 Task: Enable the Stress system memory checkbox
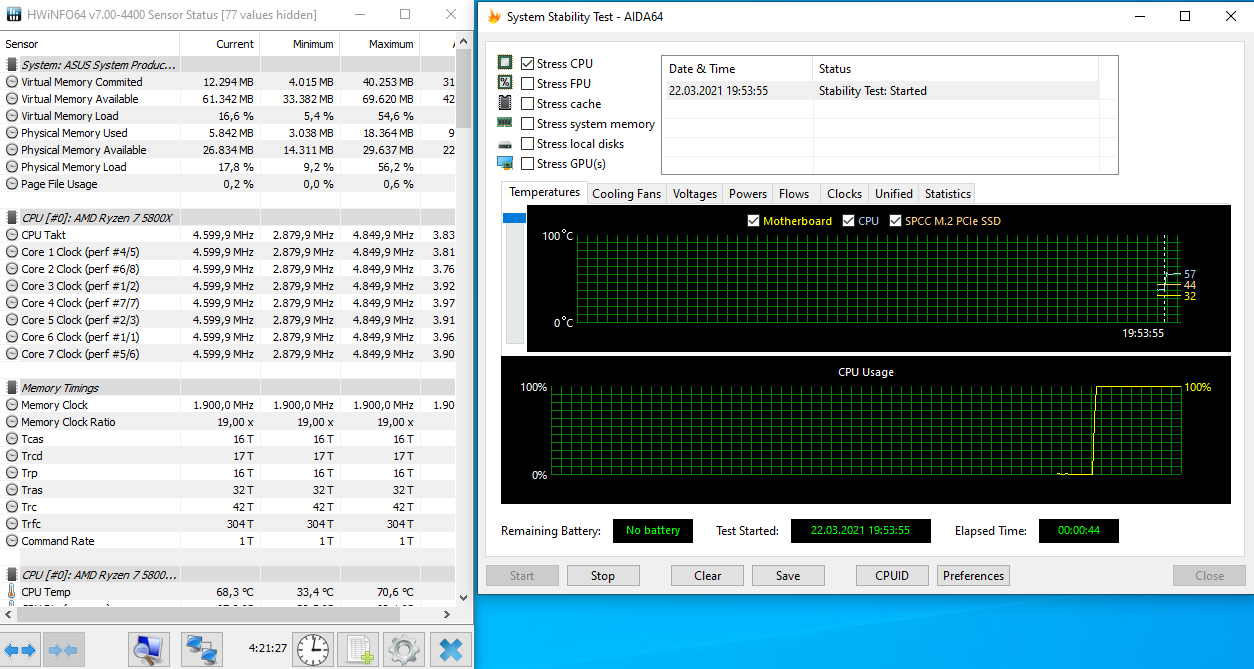[x=527, y=123]
